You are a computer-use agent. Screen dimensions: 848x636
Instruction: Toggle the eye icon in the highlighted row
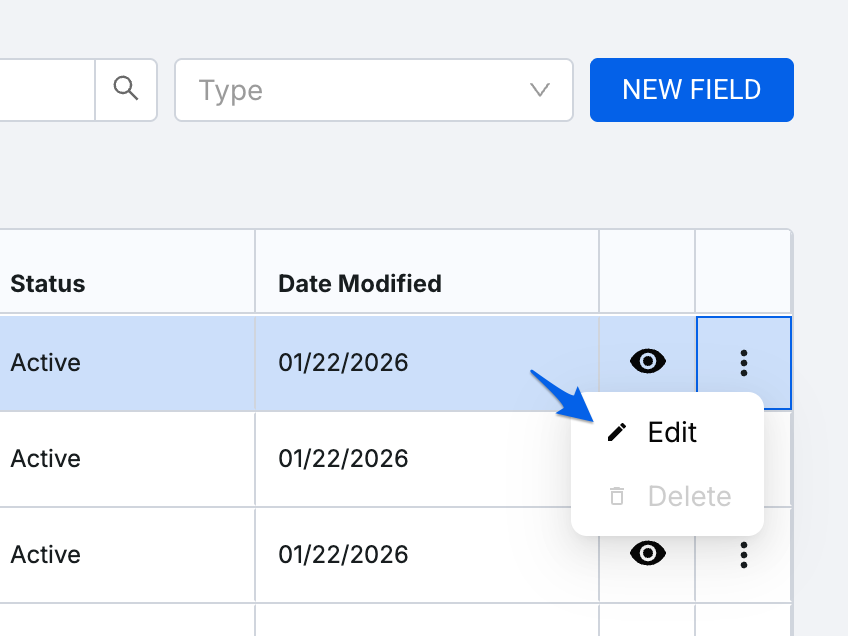[x=648, y=362]
